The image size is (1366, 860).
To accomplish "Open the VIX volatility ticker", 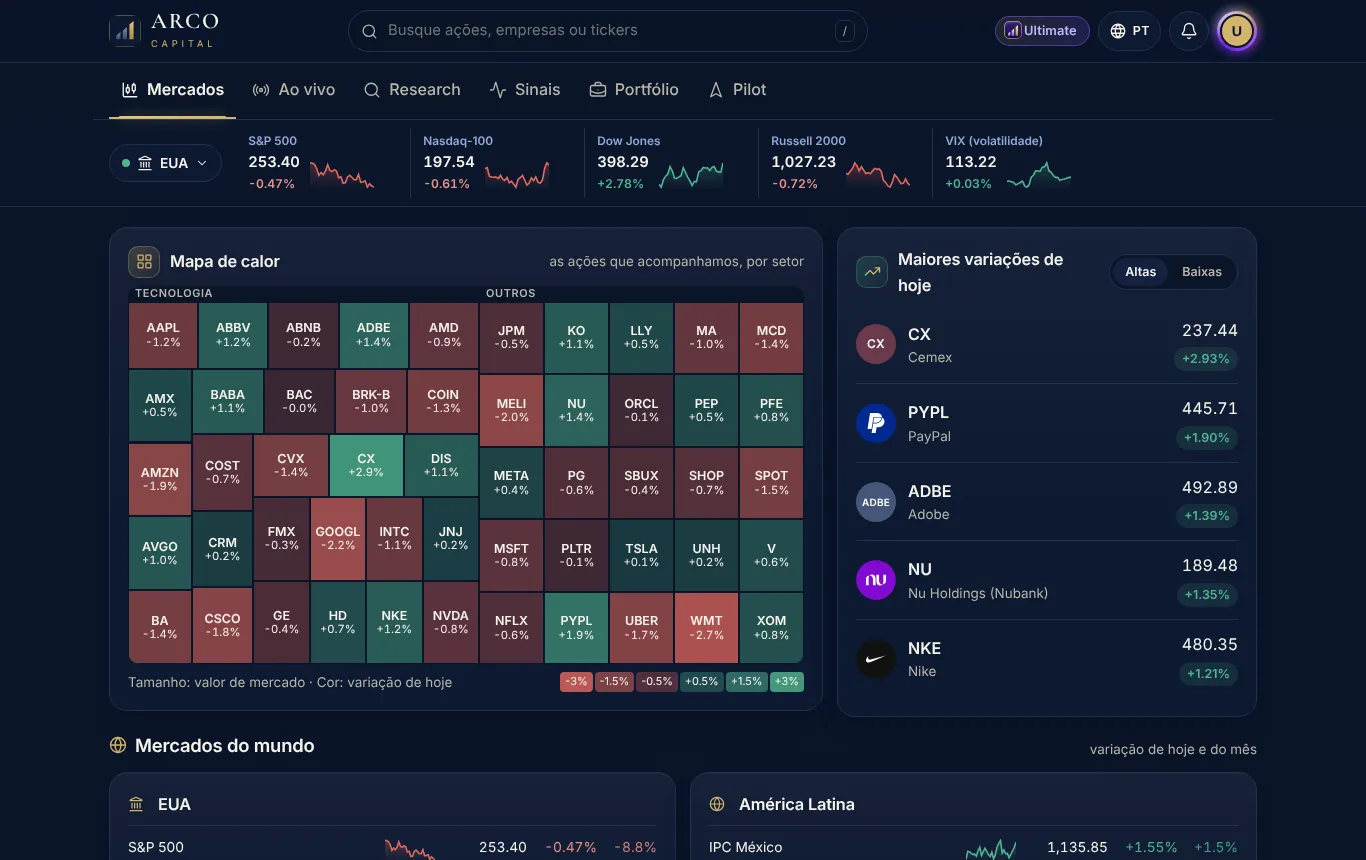I will pyautogui.click(x=1008, y=163).
